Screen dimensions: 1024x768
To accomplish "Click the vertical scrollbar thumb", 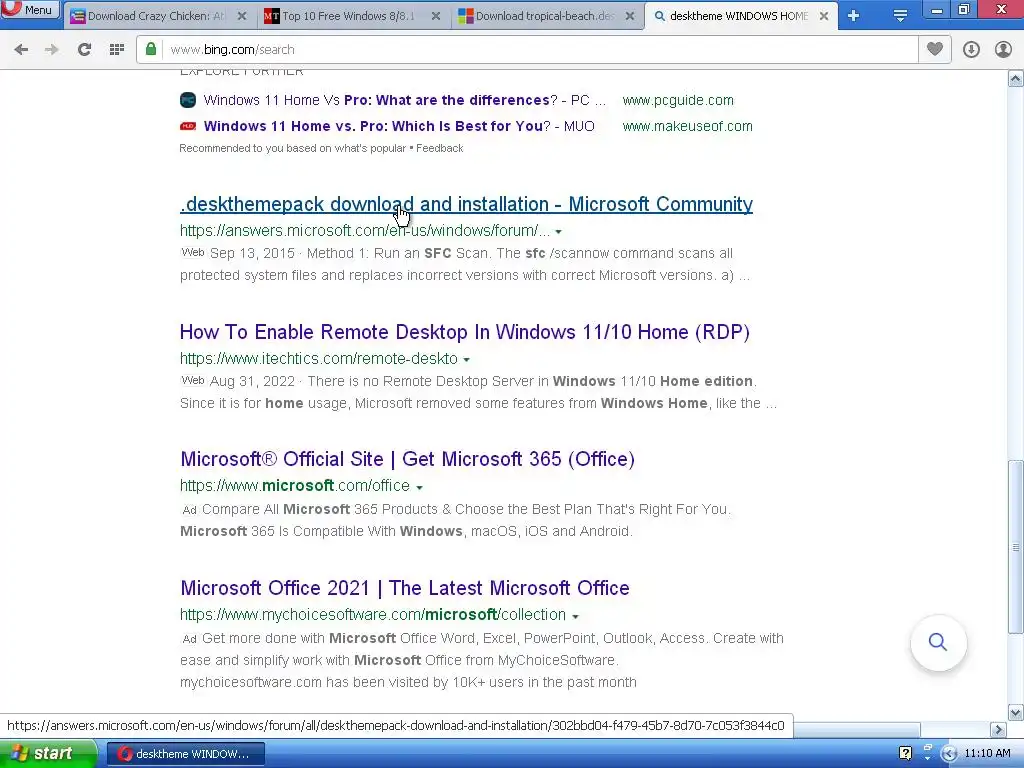I will 1016,547.
